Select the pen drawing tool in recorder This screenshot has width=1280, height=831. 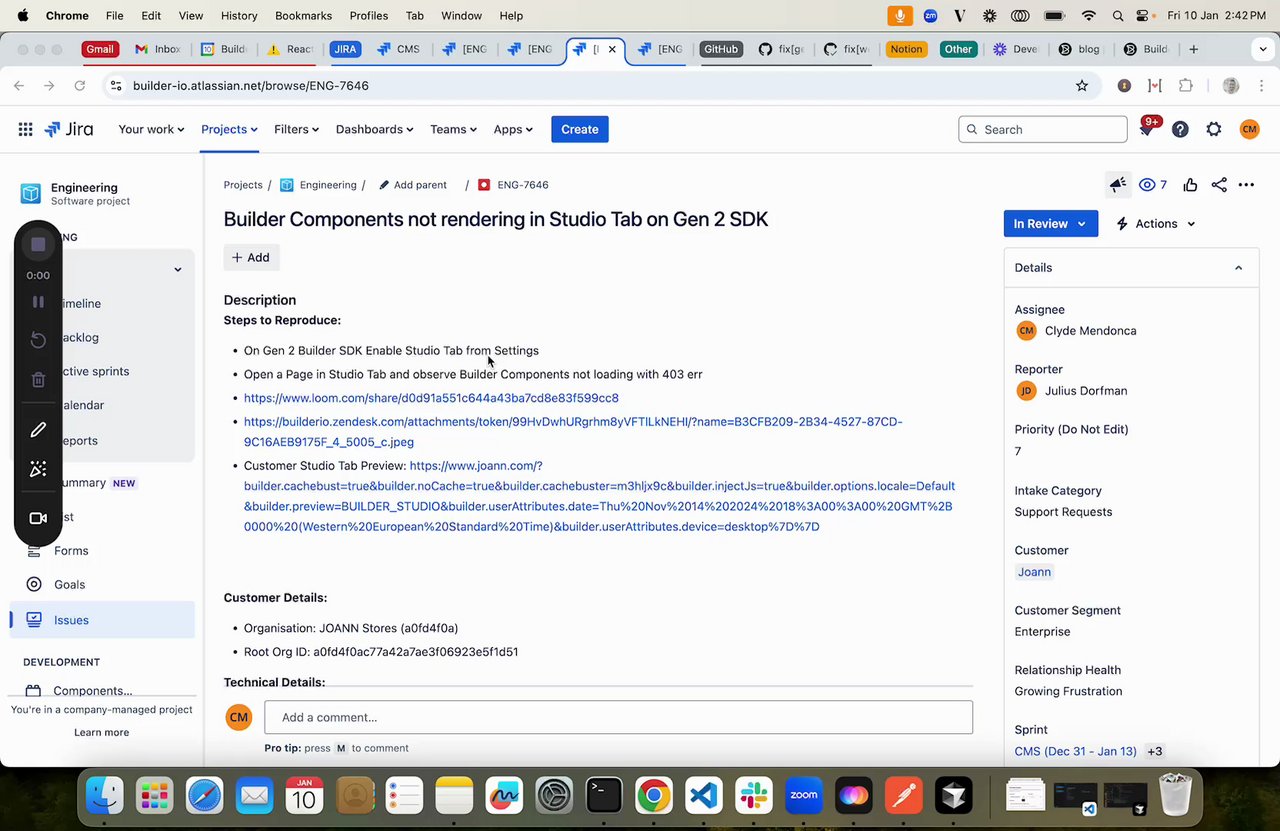point(38,430)
